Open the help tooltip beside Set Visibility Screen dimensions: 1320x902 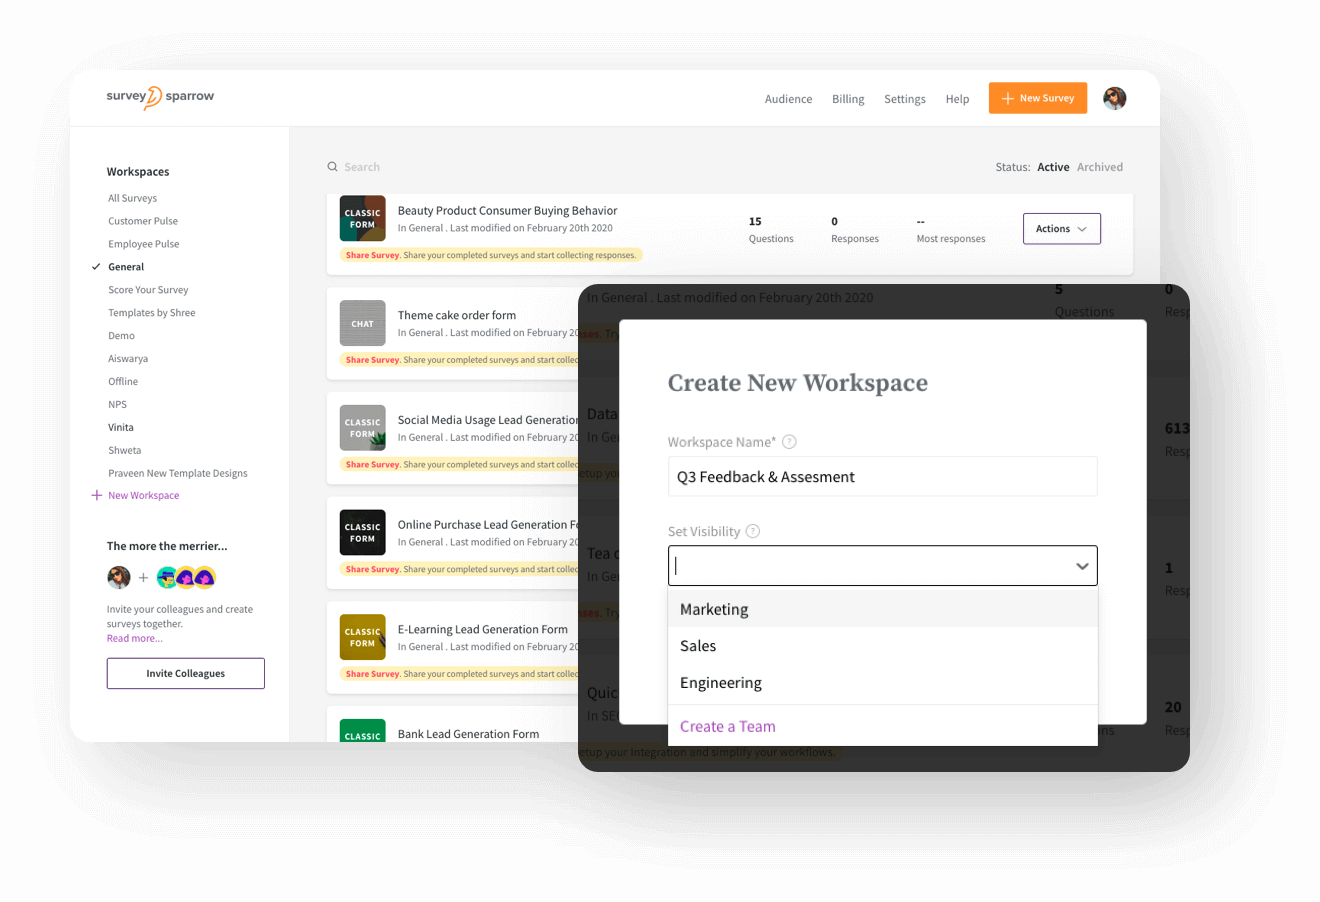click(x=751, y=531)
